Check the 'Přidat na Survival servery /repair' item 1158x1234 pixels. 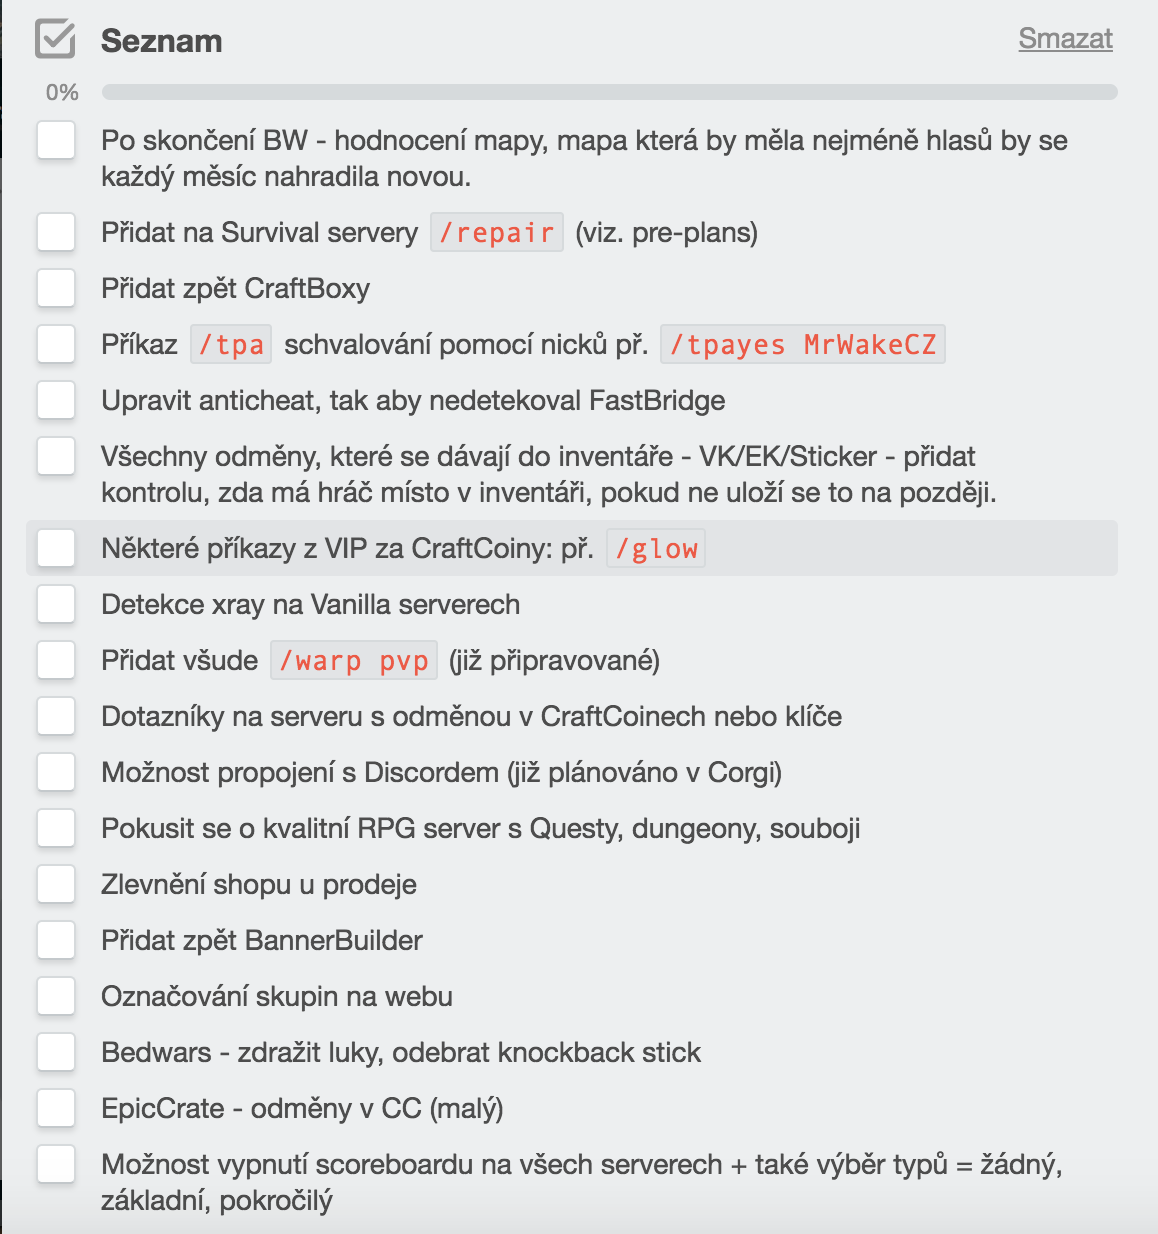[56, 232]
